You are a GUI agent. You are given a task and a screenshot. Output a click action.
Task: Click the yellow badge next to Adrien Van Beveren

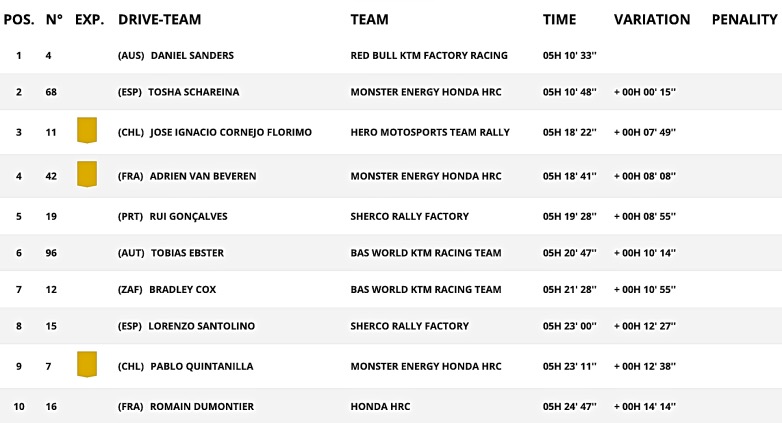pyautogui.click(x=87, y=175)
